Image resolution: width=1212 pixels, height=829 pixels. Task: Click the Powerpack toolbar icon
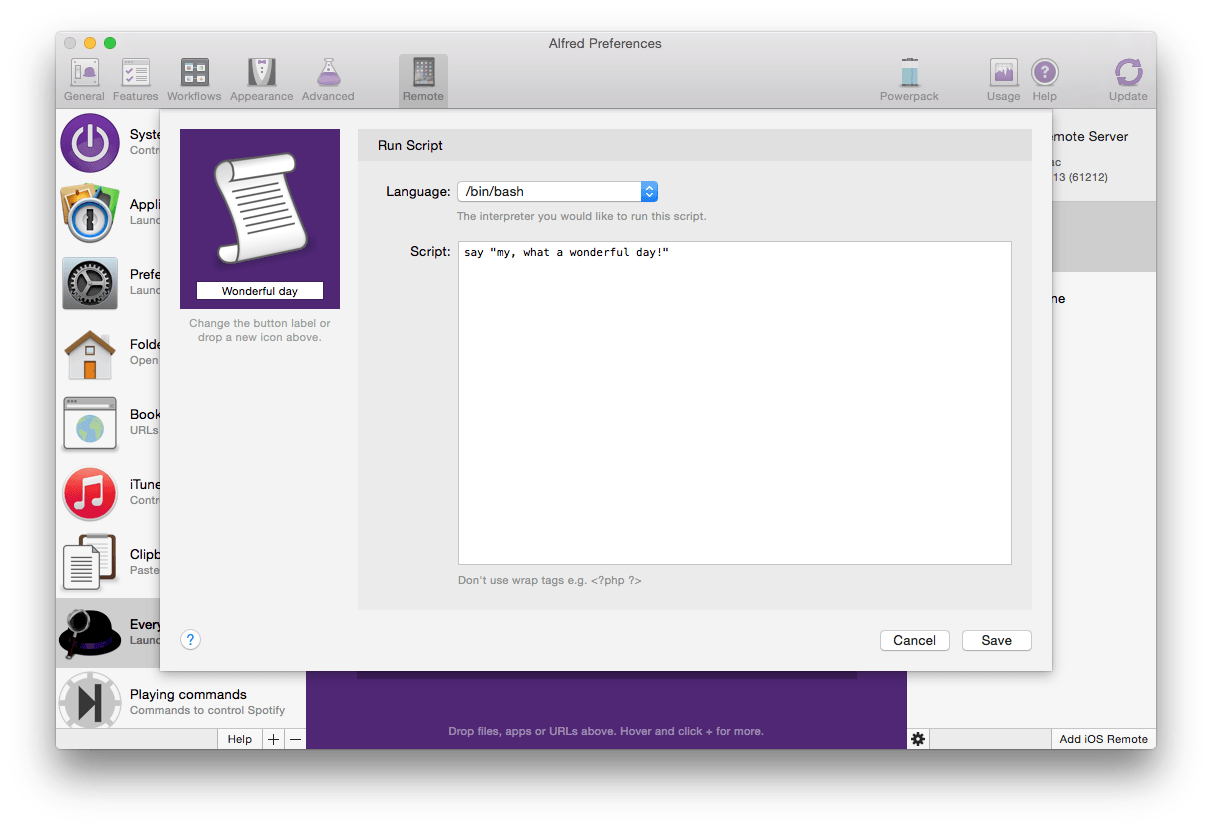click(909, 75)
